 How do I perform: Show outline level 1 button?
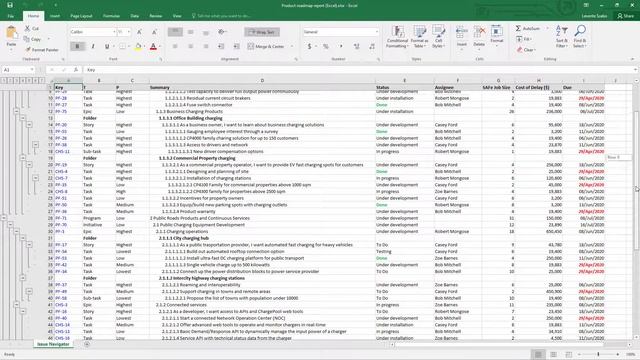pos(4,80)
